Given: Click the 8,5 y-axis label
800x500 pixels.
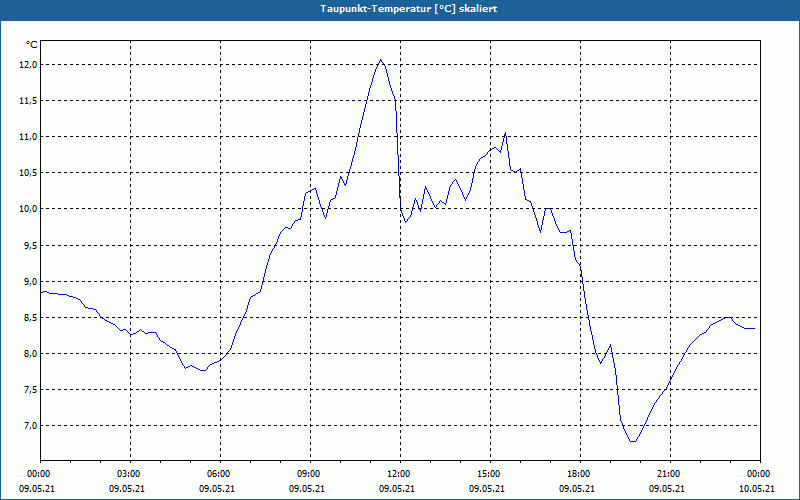Looking at the screenshot, I should [x=30, y=317].
